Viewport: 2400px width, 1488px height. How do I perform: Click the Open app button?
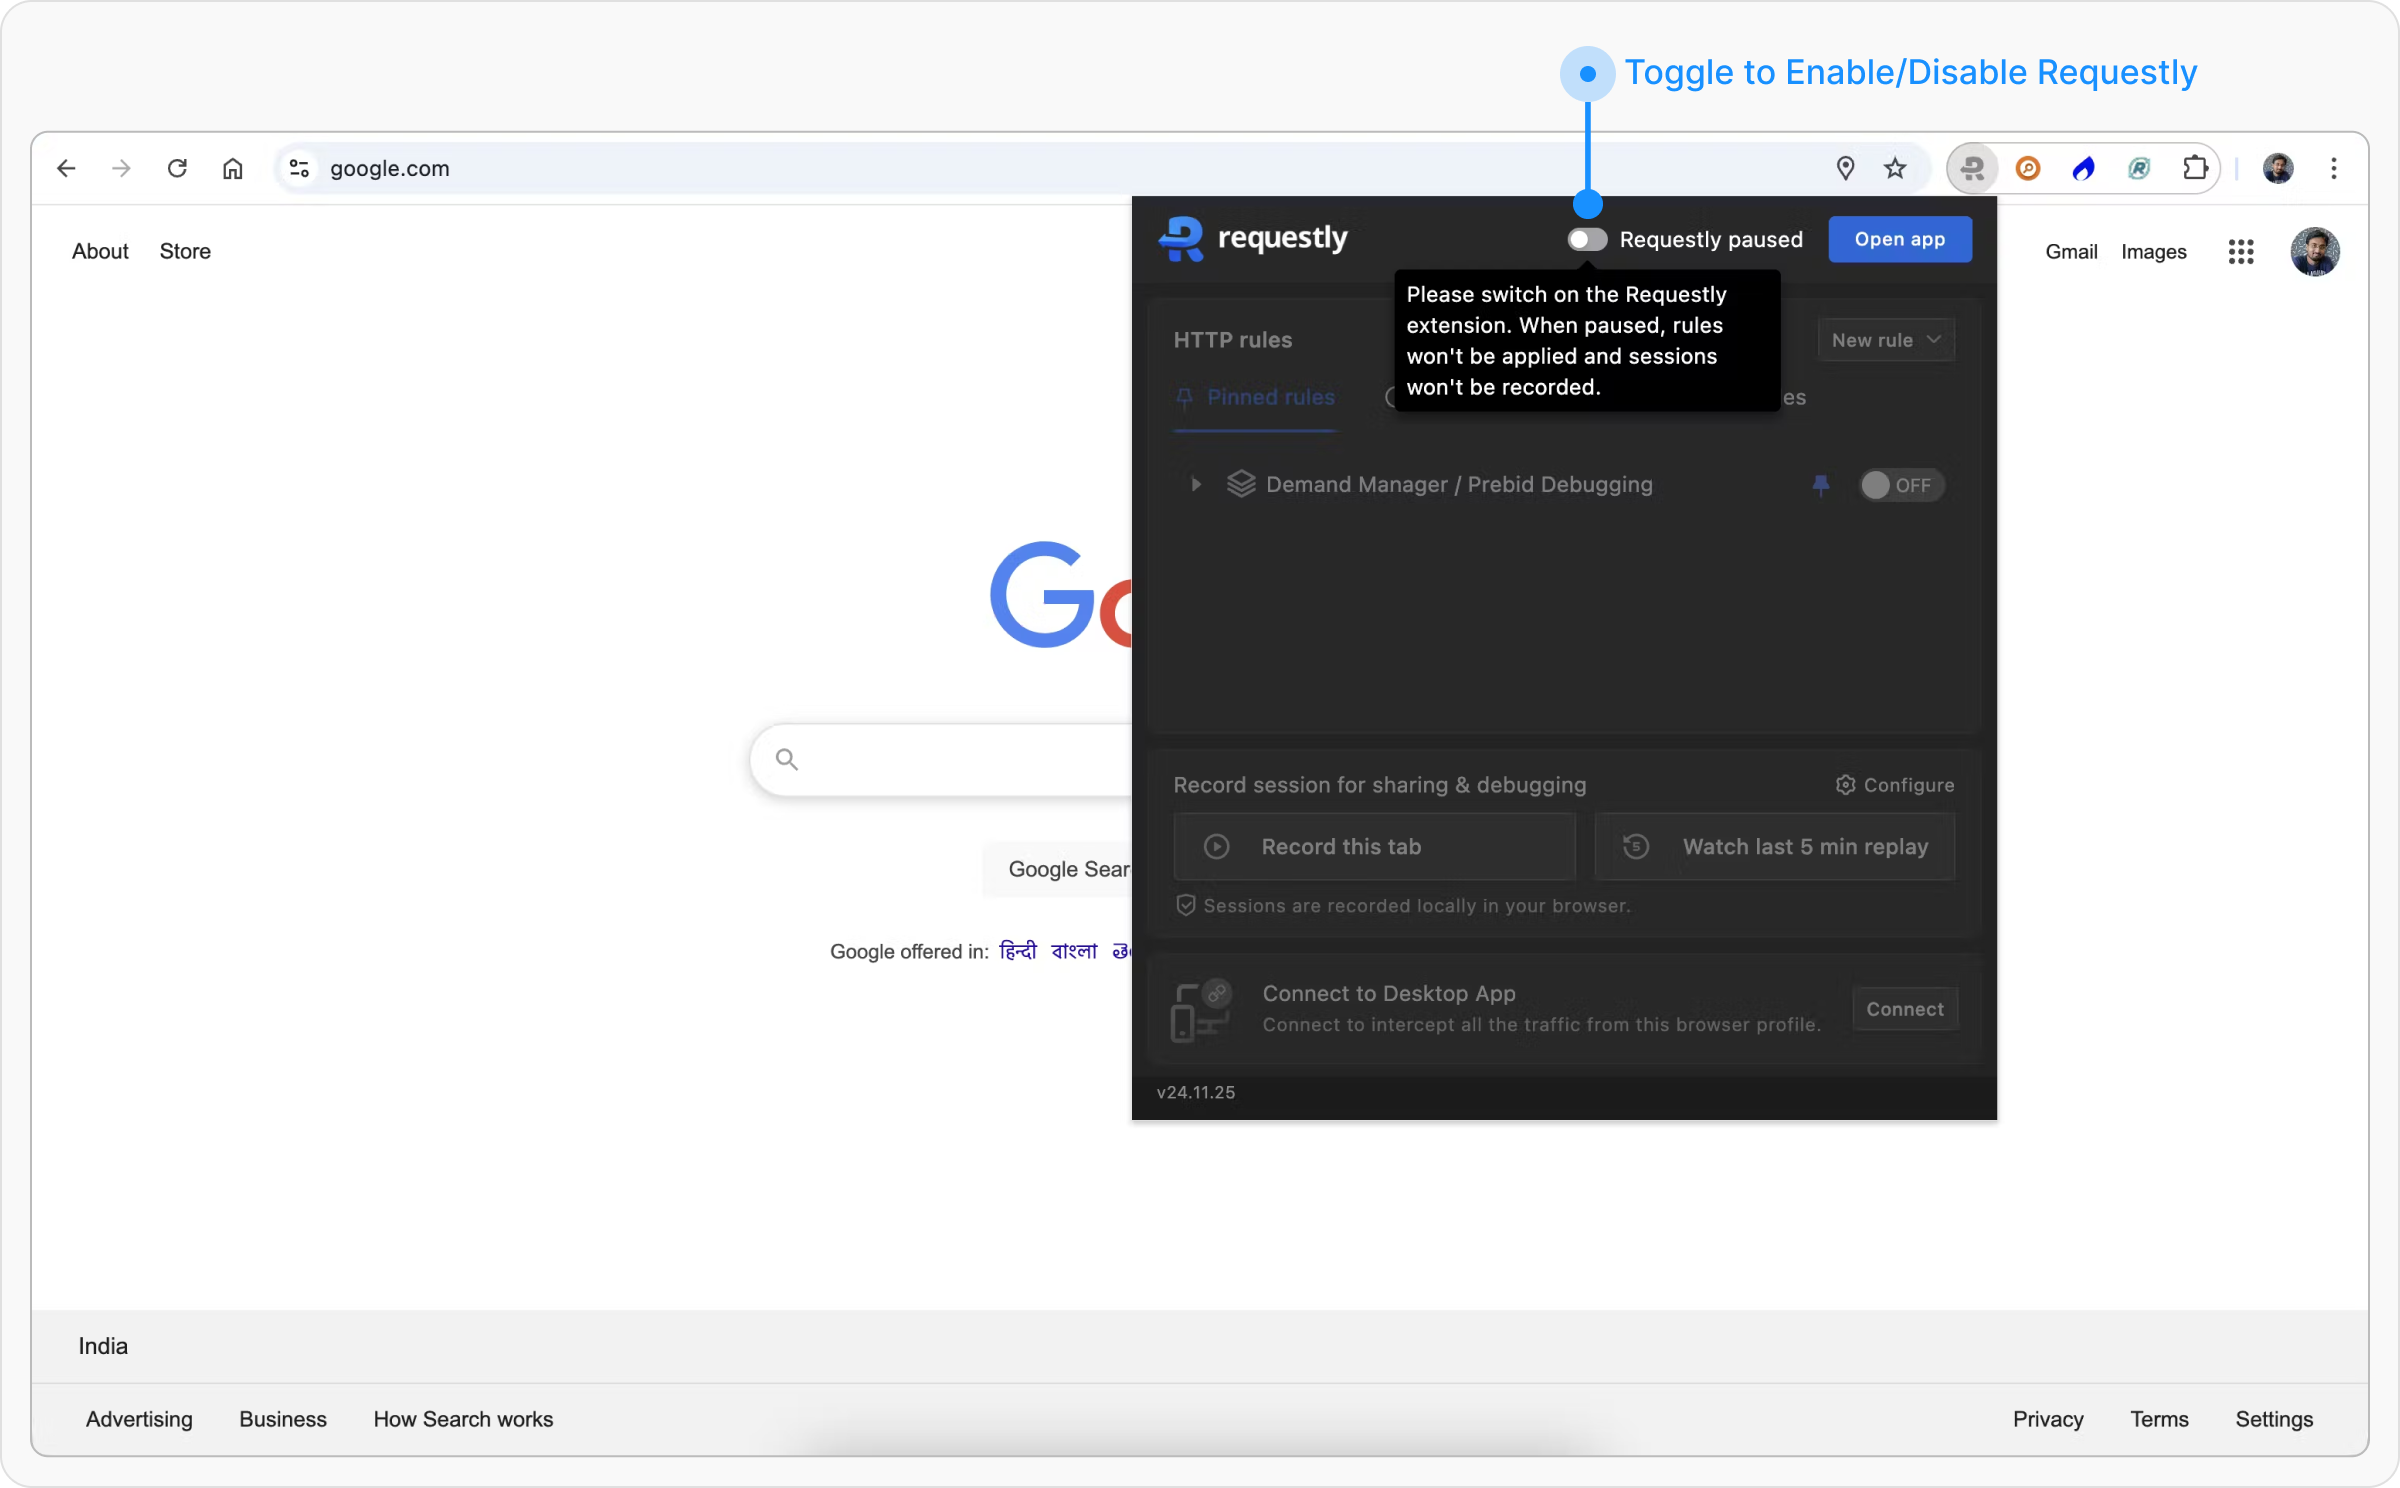1899,240
